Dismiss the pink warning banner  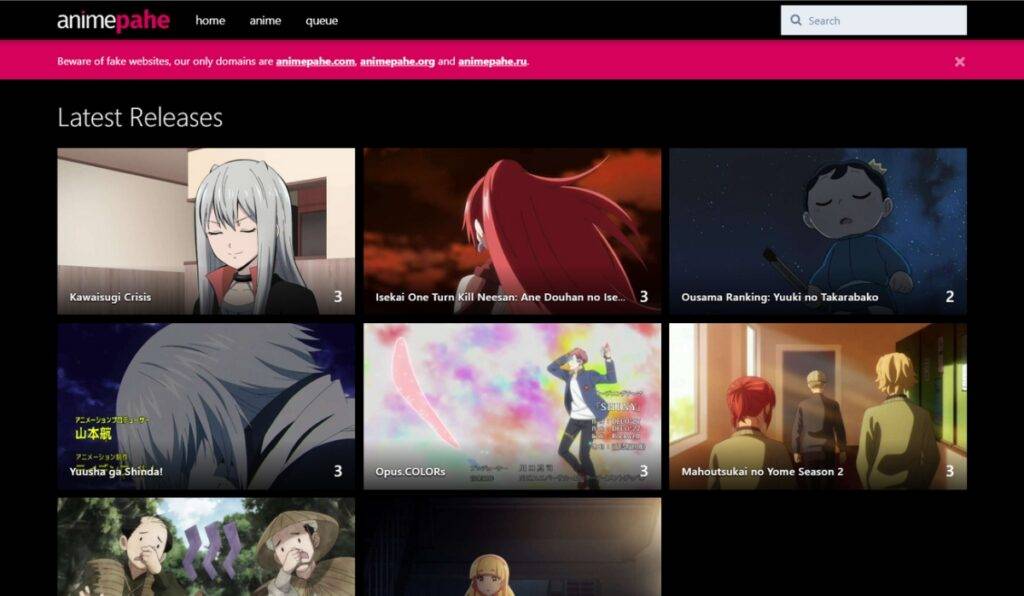959,61
